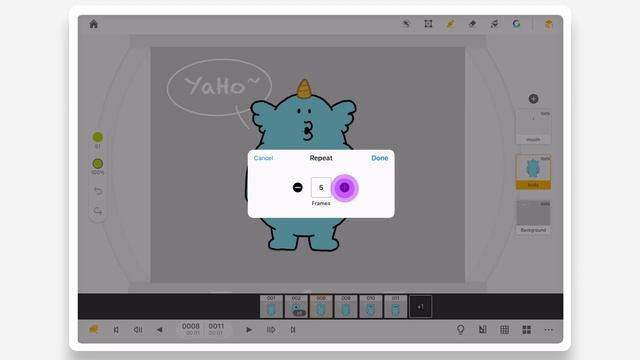Screen dimensions: 640x360
Task: Increase repeat frames with plus button
Action: 344,187
